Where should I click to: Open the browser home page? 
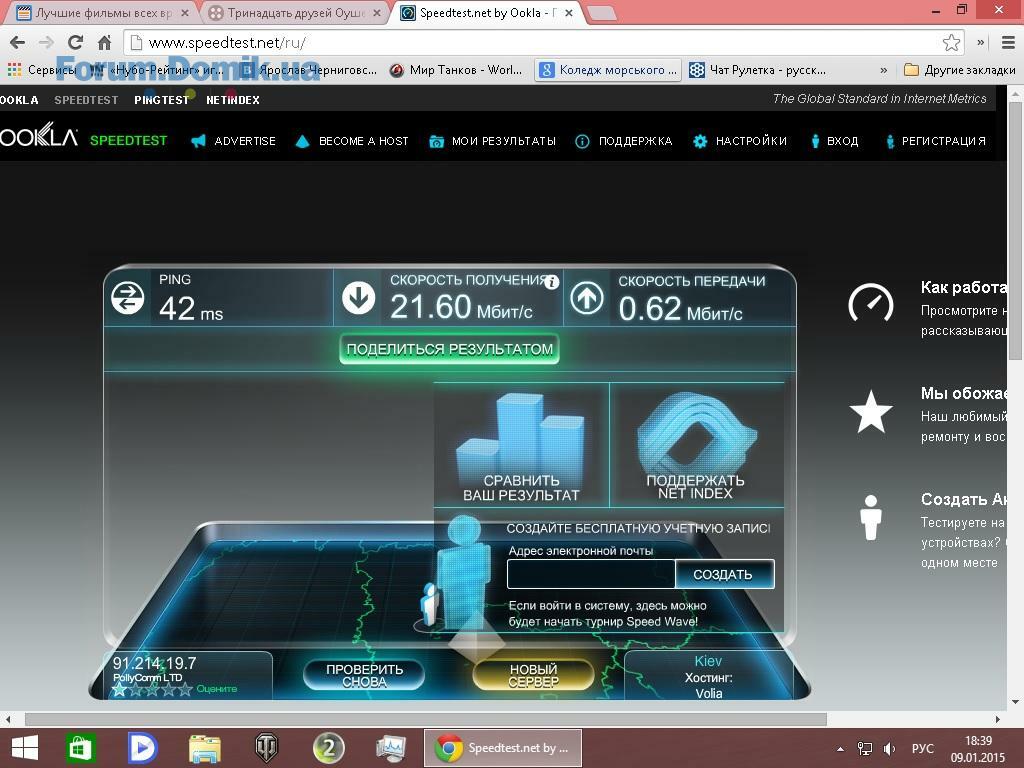pos(104,43)
